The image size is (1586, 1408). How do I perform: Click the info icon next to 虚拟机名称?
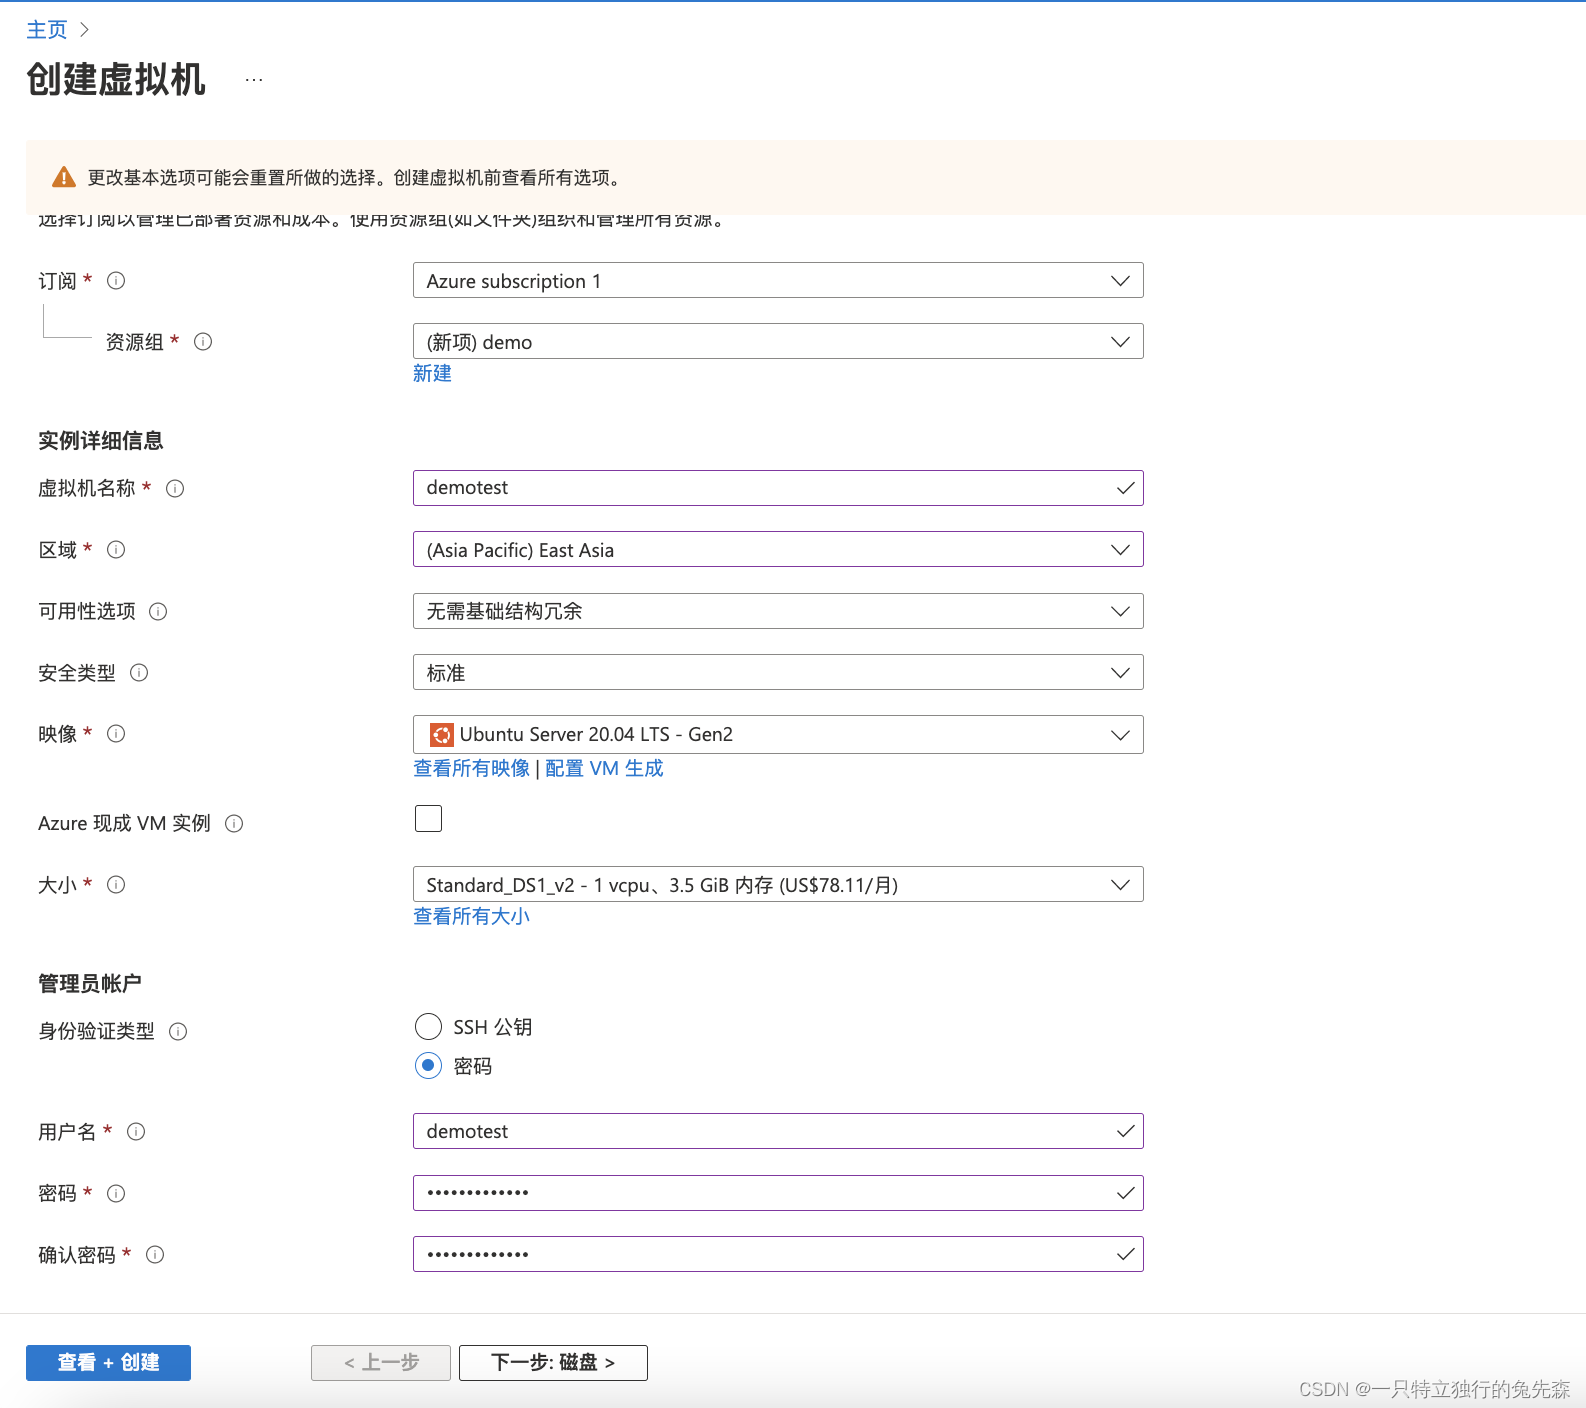pyautogui.click(x=175, y=488)
